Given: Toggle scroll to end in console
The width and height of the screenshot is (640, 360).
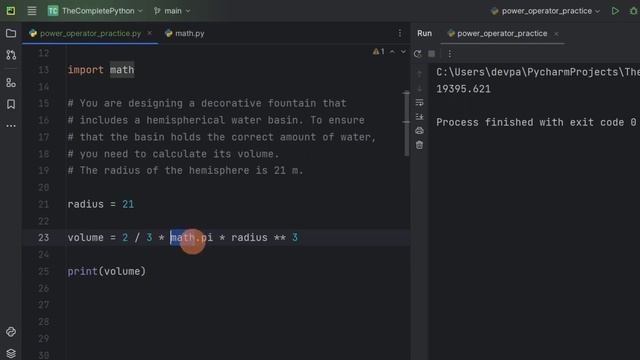Looking at the screenshot, I should 420,117.
